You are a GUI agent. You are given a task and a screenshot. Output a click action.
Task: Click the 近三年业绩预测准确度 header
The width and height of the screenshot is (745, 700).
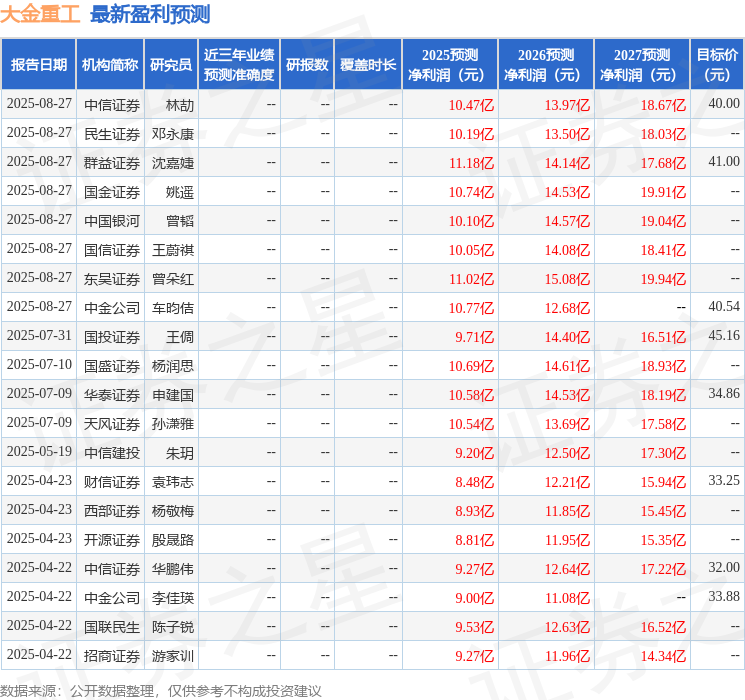[239, 65]
